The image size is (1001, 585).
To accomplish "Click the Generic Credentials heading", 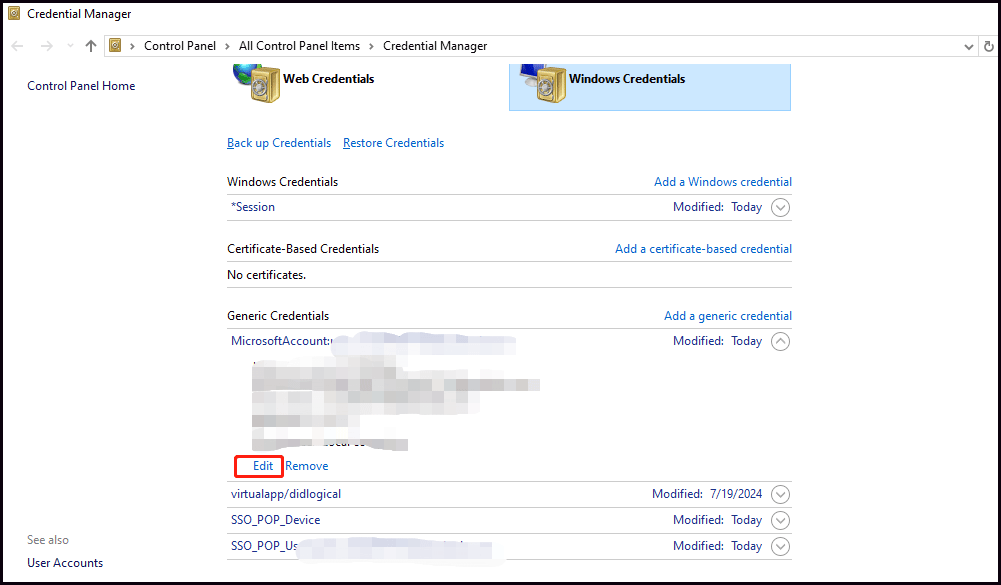I will pos(278,316).
